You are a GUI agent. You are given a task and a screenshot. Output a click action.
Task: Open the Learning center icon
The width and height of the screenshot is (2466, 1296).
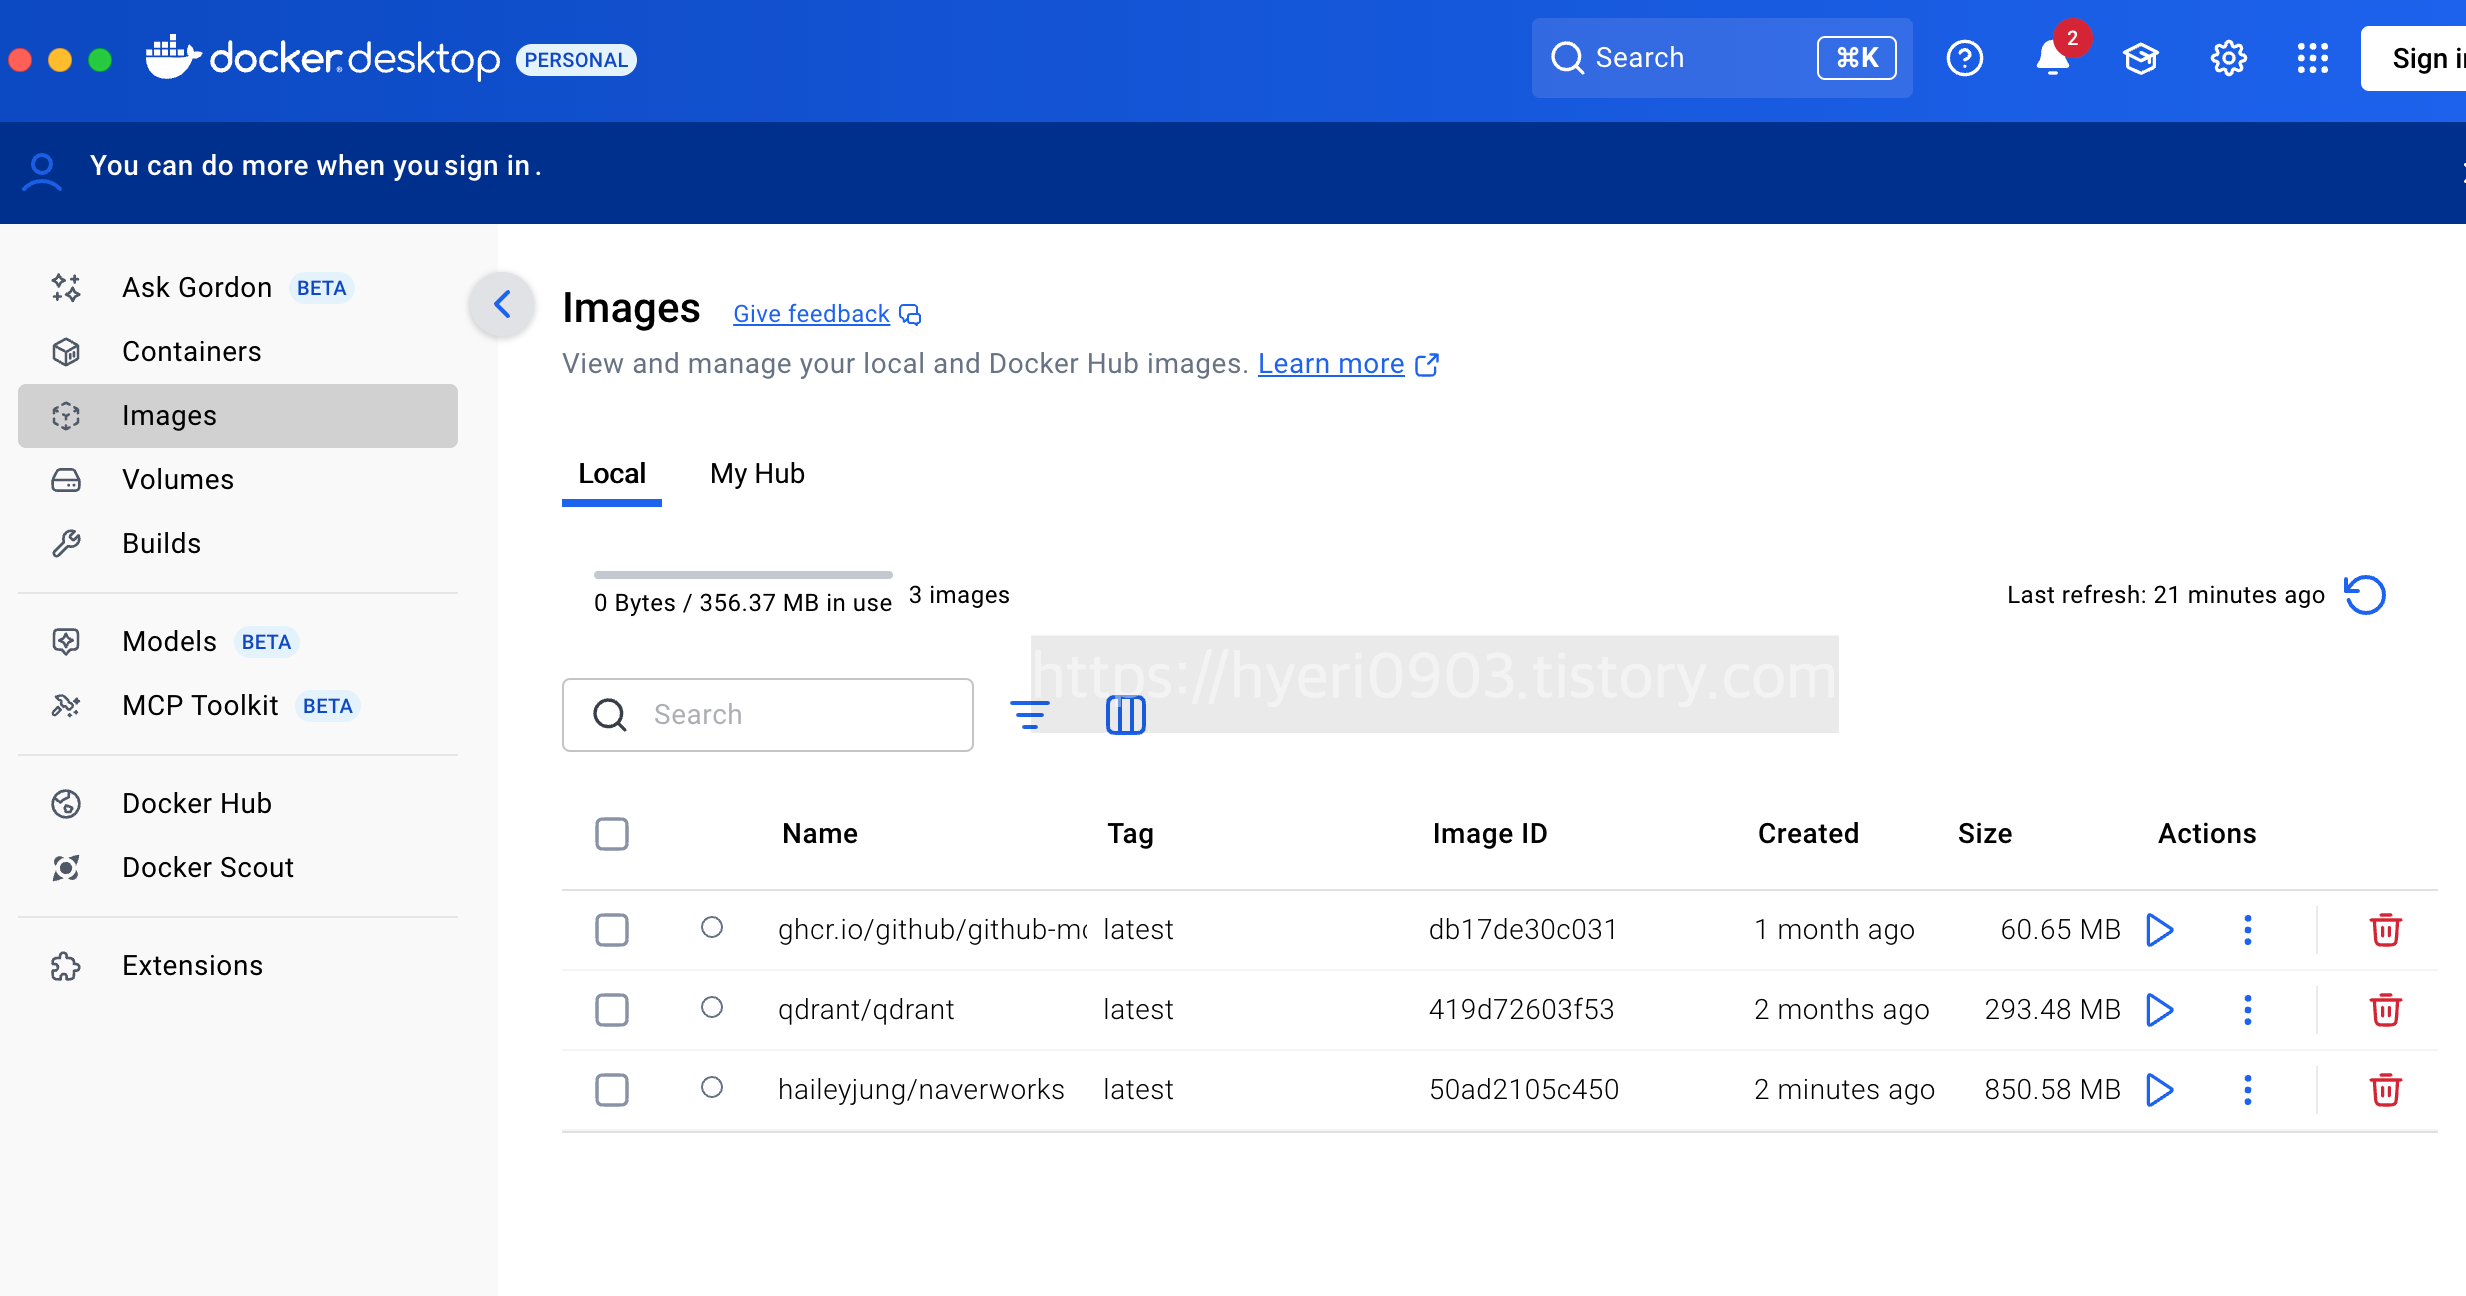point(2140,58)
